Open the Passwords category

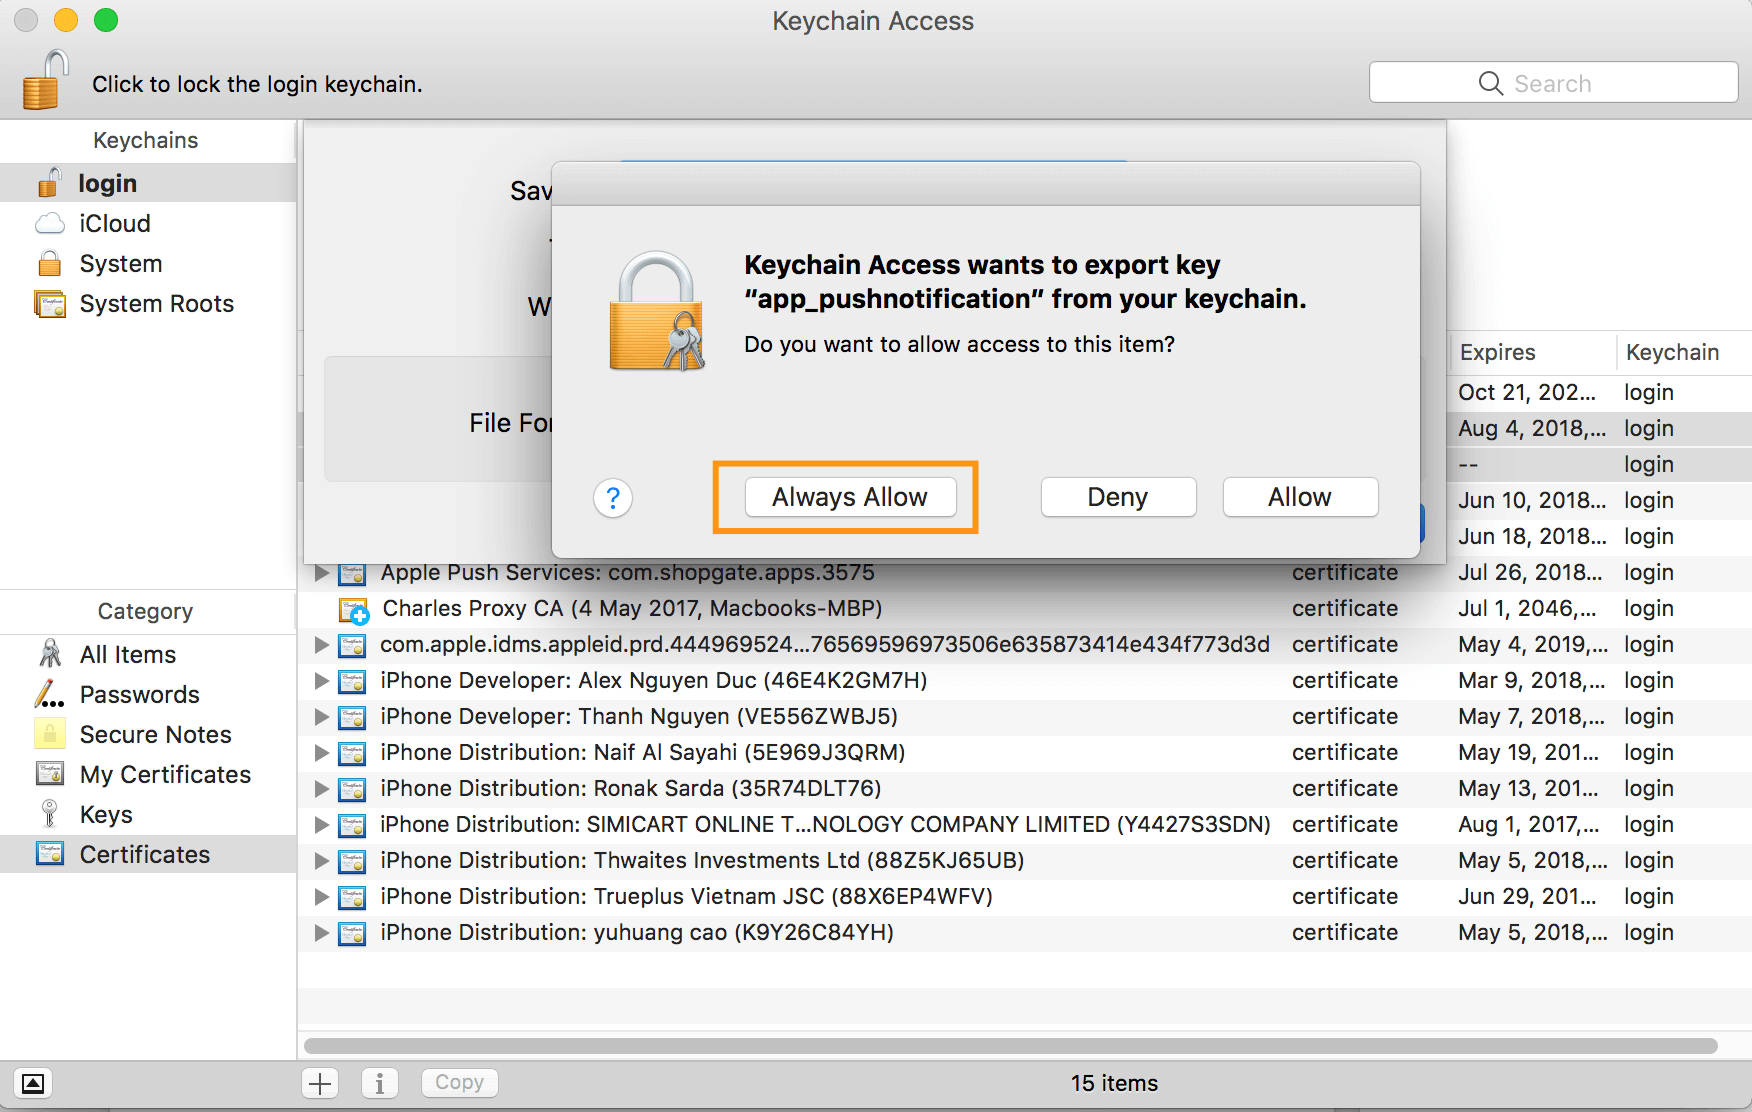(x=148, y=694)
